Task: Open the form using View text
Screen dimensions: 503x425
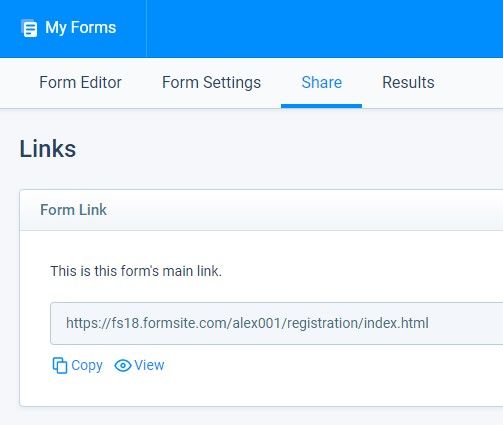Action: click(149, 365)
